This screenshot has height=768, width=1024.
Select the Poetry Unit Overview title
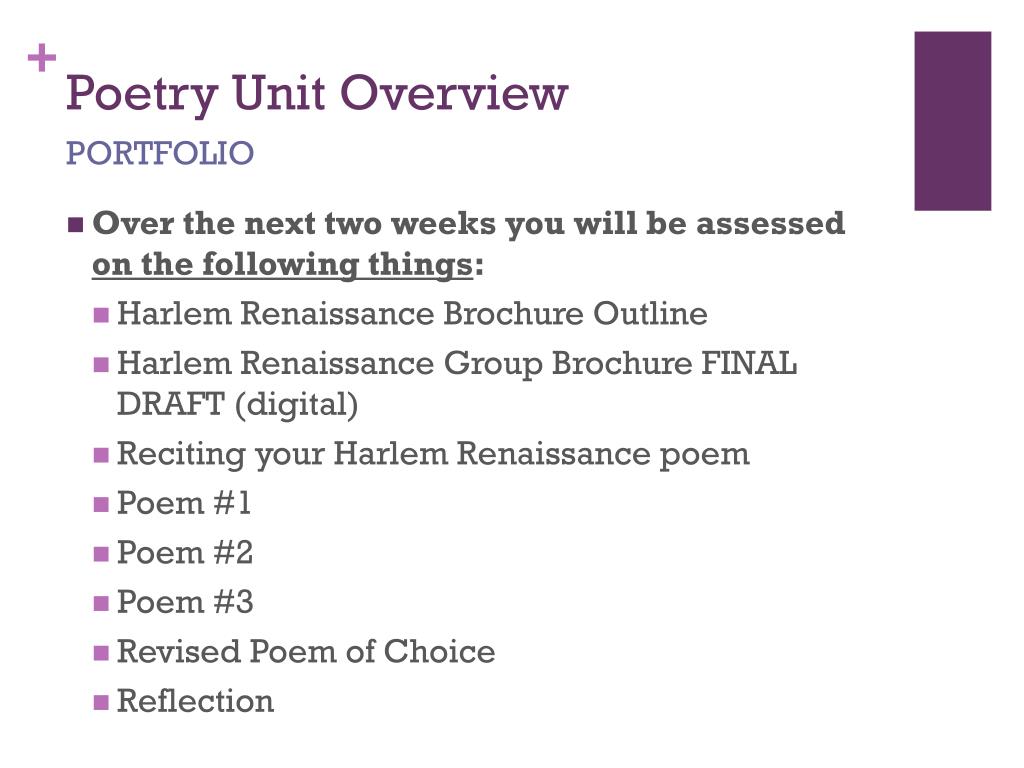317,95
